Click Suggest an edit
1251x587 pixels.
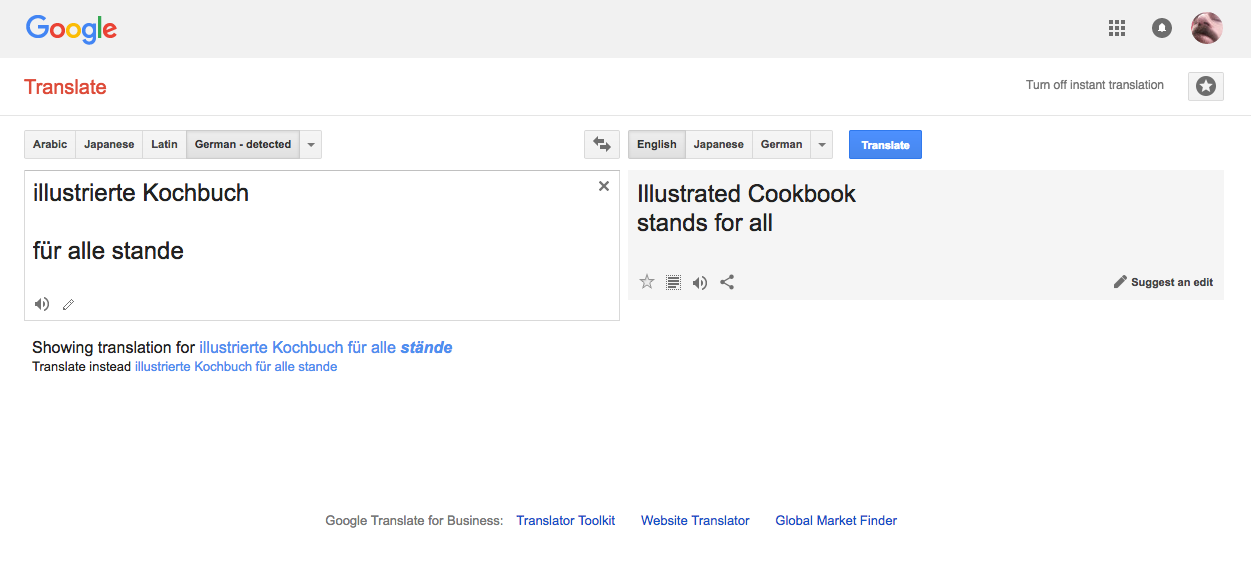1163,282
